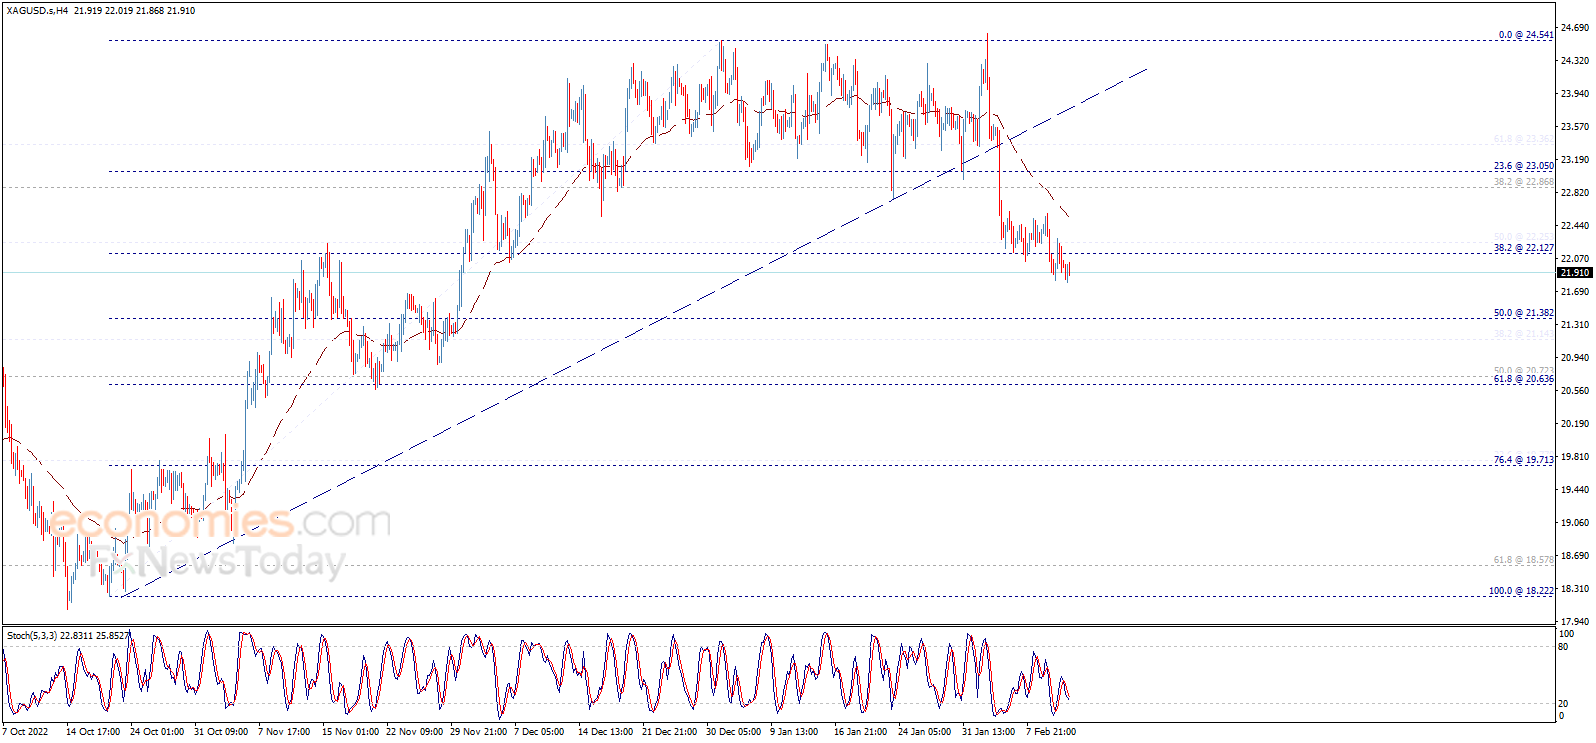This screenshot has width=1596, height=743.
Task: Select price scale value 22.820
Action: (x=1575, y=193)
